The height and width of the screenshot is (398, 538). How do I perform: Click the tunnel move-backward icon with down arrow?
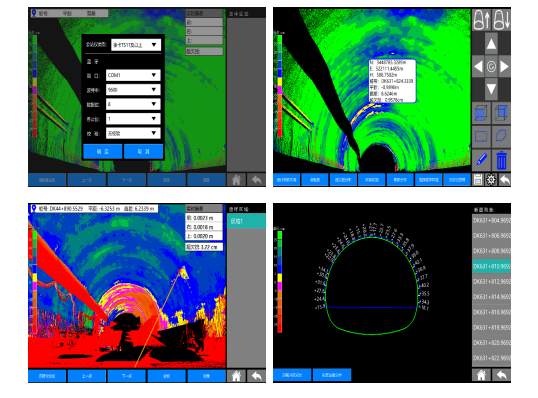501,20
